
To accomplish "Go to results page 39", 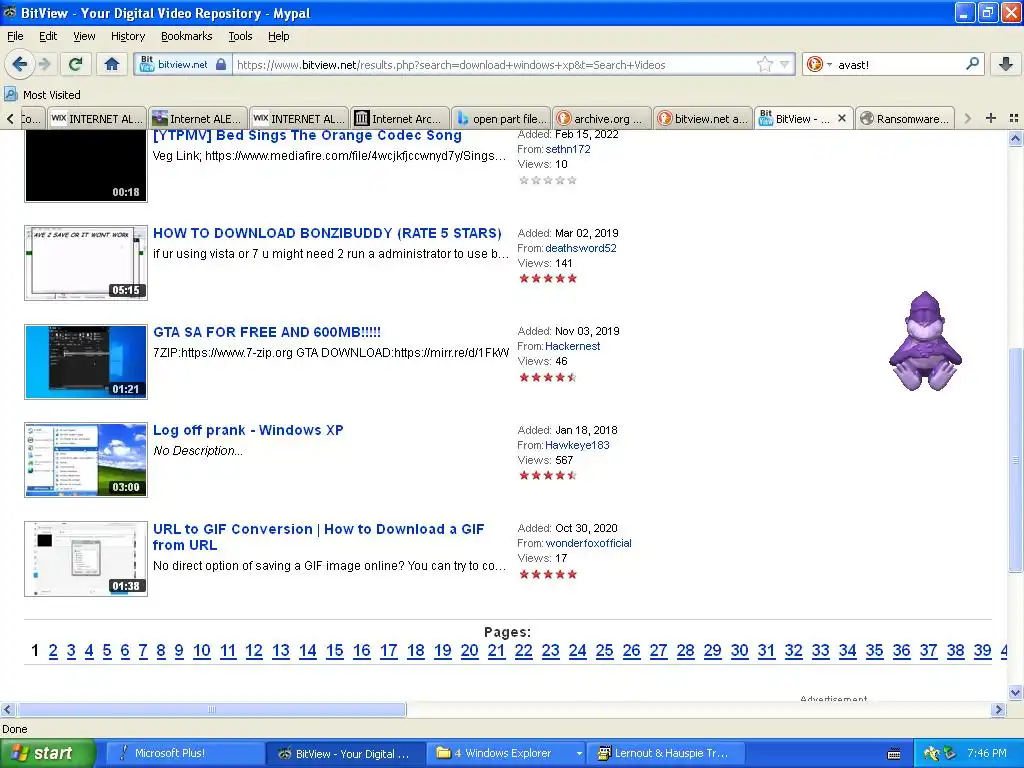I will (982, 650).
